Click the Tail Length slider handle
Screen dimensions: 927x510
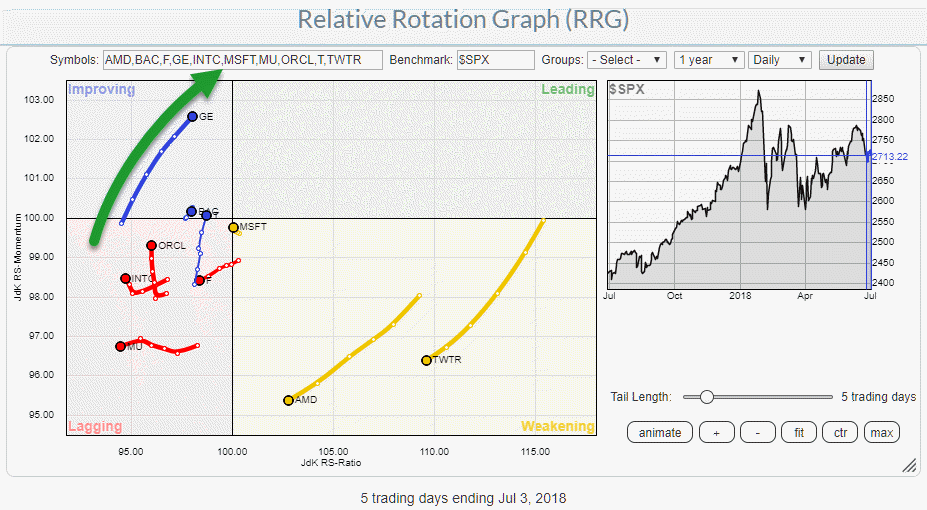706,397
